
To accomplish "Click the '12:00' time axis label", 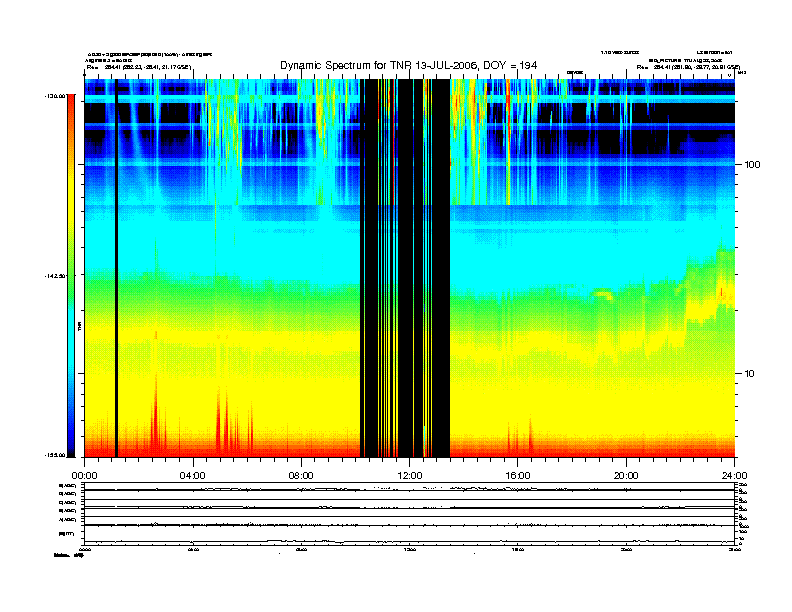I will point(410,476).
